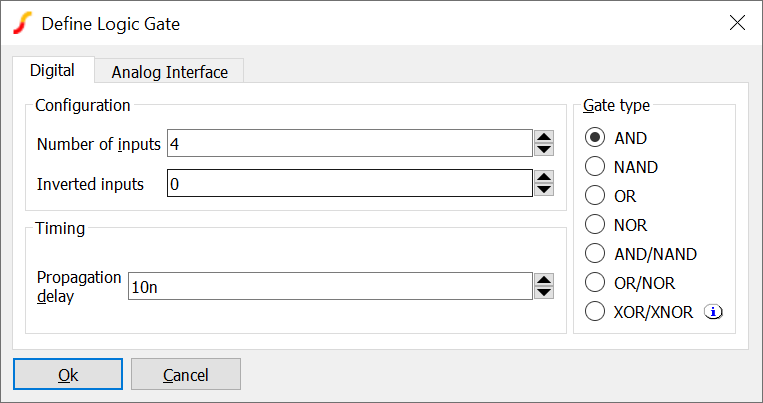Decrease the Propagation delay value
This screenshot has width=763, height=403.
pos(544,293)
